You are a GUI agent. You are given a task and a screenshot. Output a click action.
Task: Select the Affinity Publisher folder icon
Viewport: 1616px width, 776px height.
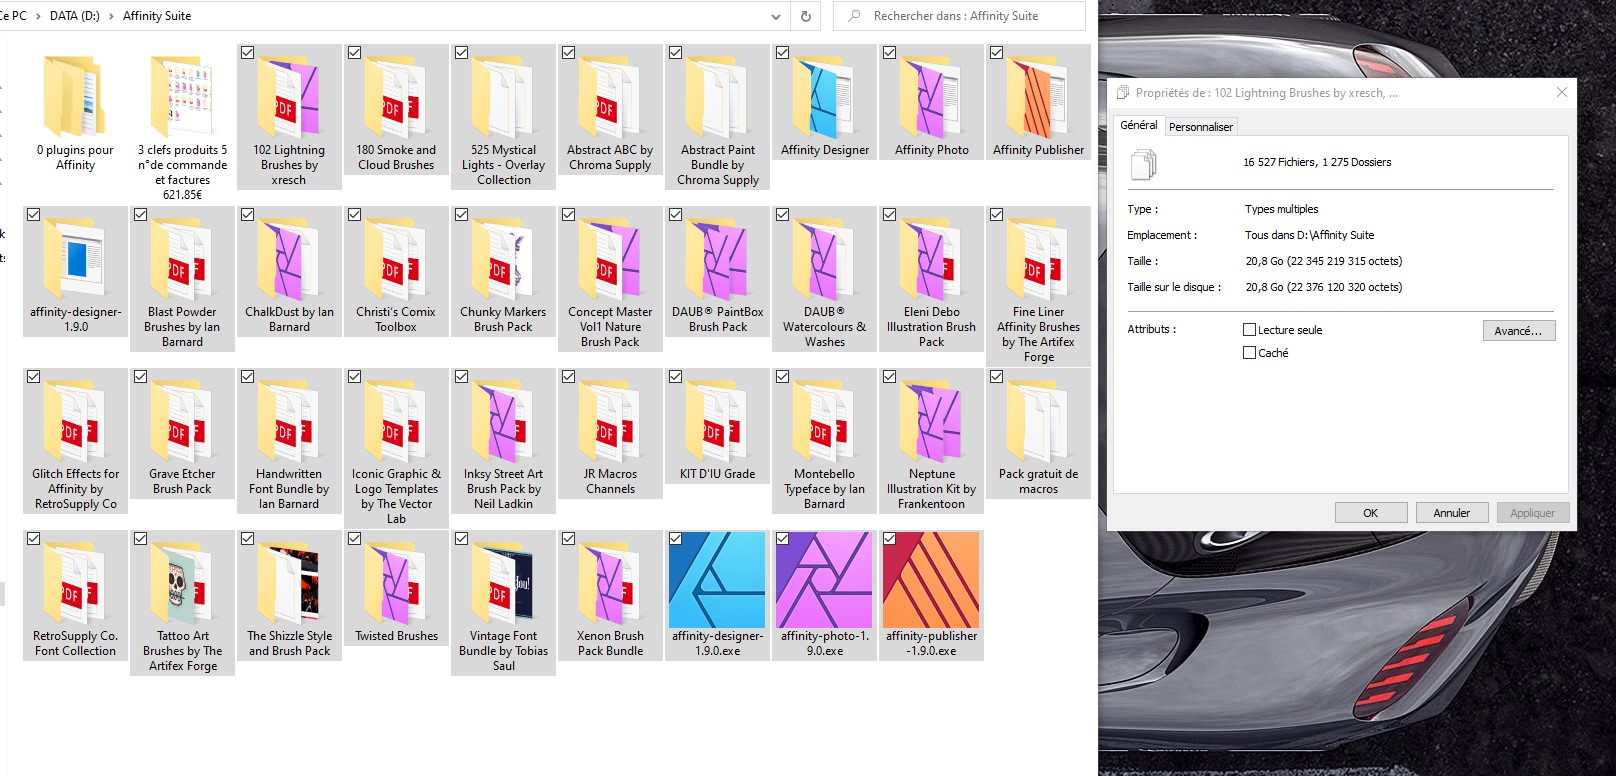pyautogui.click(x=1038, y=97)
